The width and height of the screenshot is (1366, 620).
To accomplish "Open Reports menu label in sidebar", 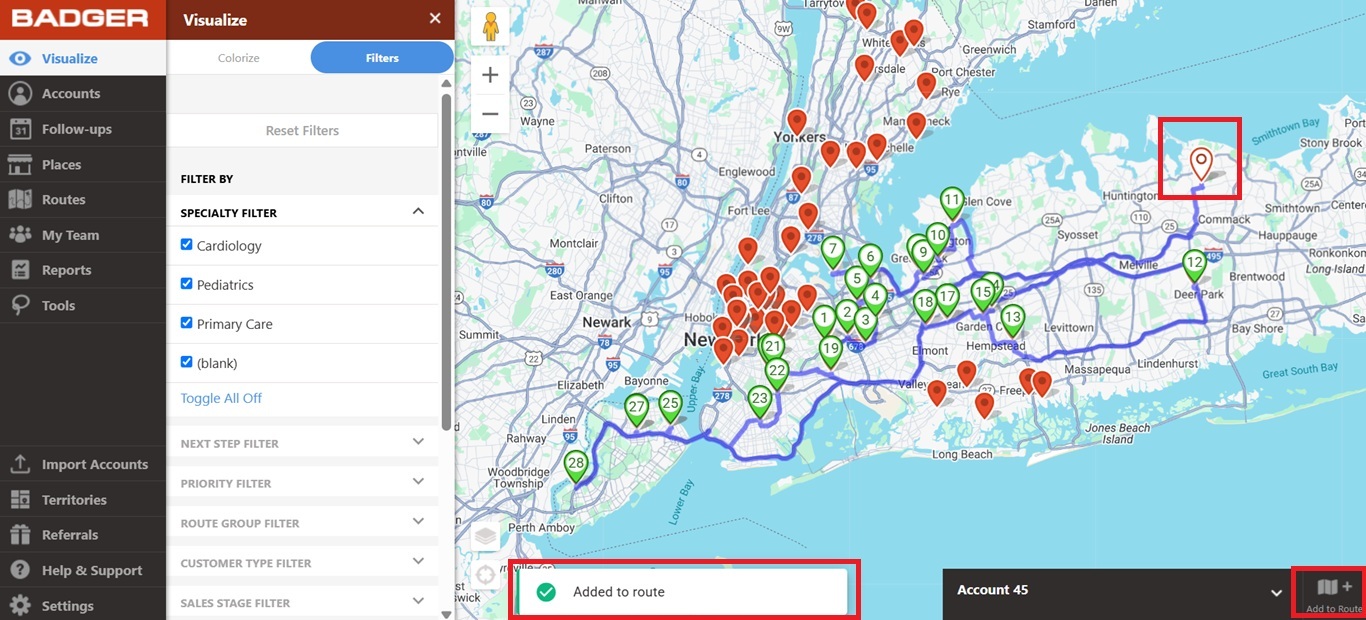I will (x=67, y=270).
